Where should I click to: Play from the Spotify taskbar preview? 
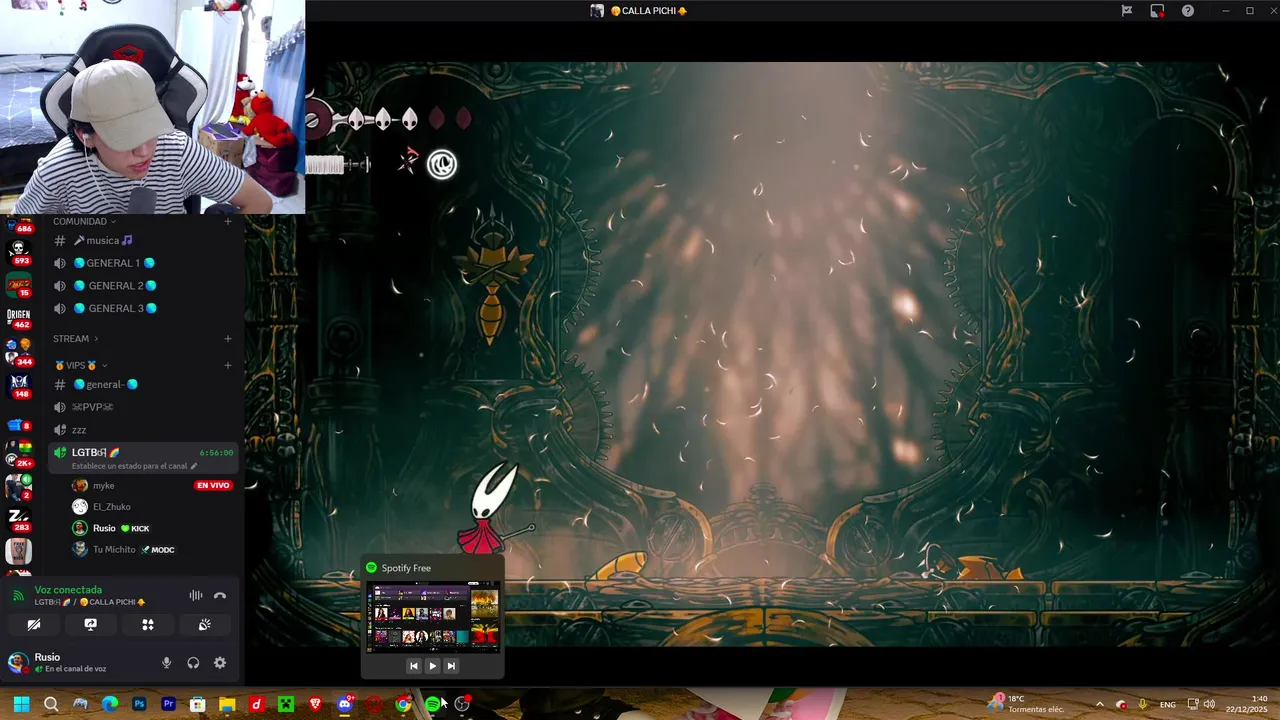point(432,666)
